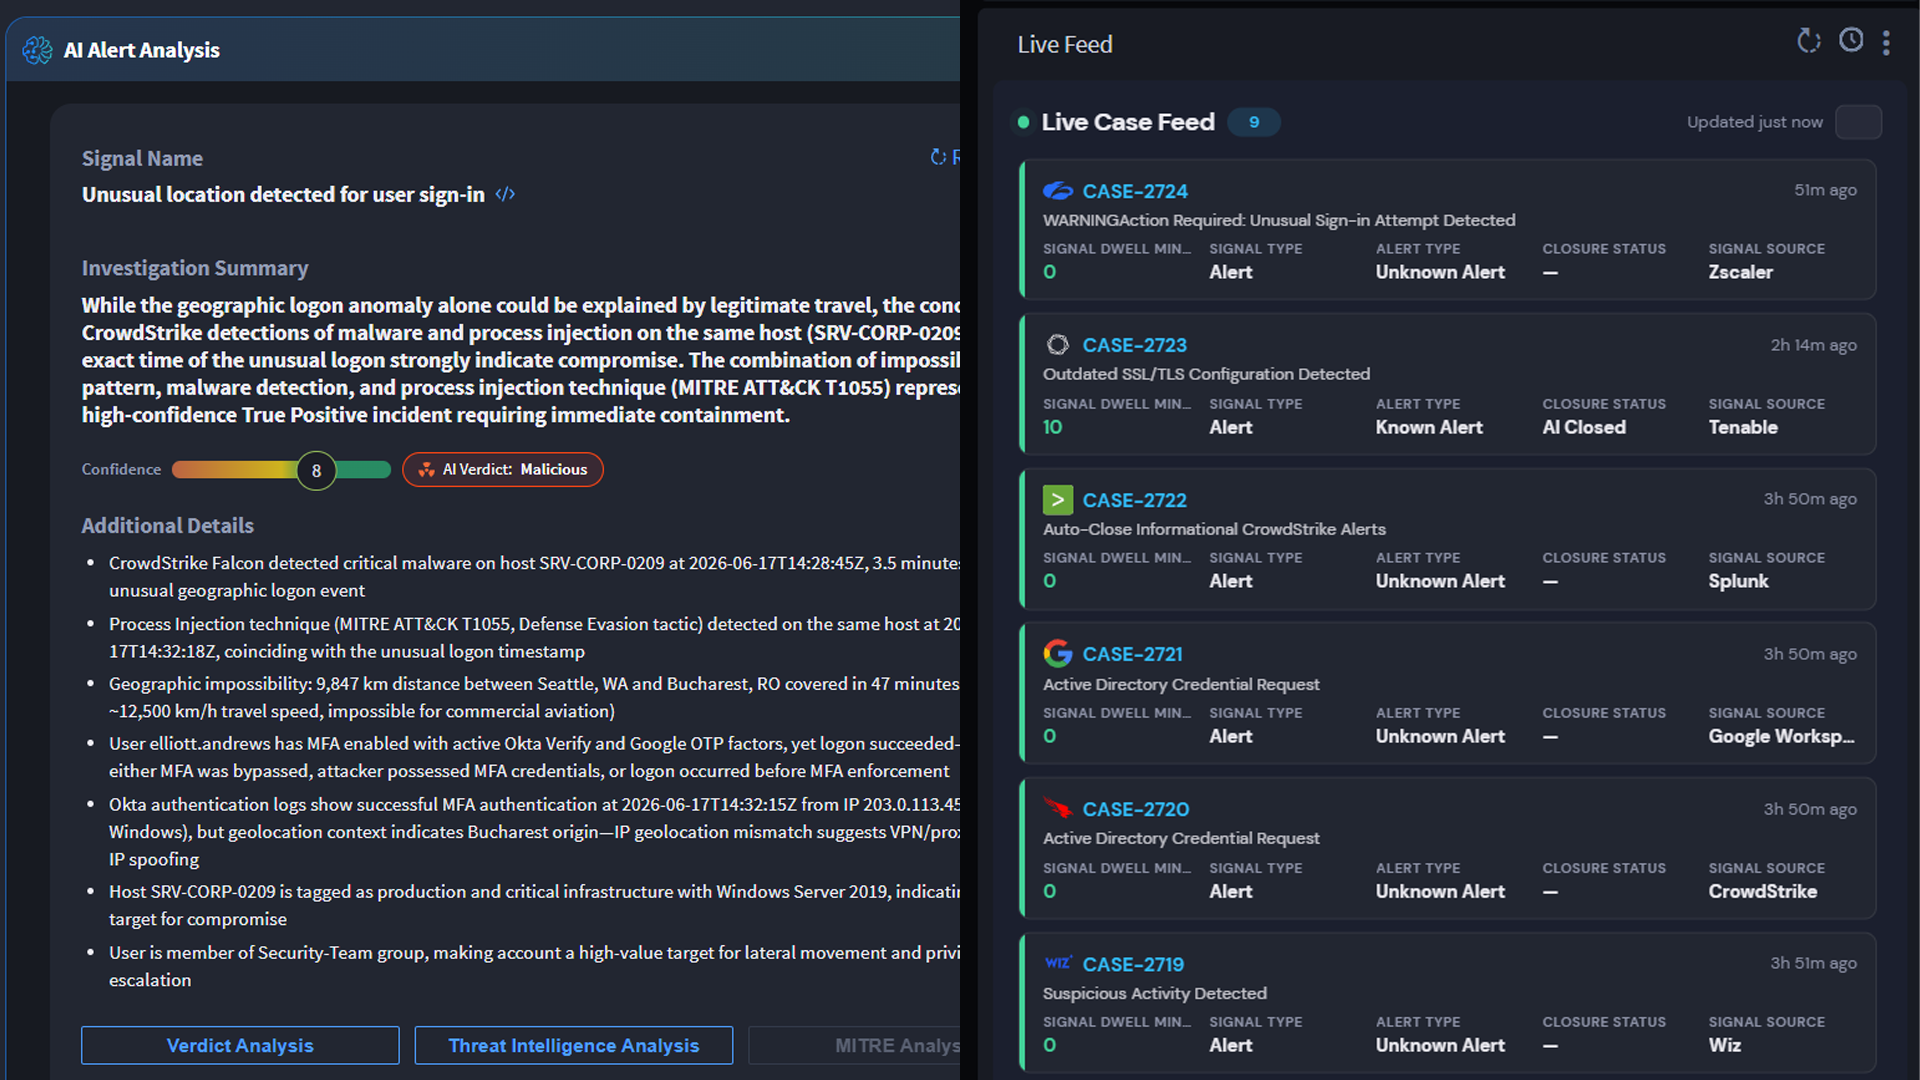Click the confidence slider knob showing 8
This screenshot has height=1080, width=1920.
(316, 470)
